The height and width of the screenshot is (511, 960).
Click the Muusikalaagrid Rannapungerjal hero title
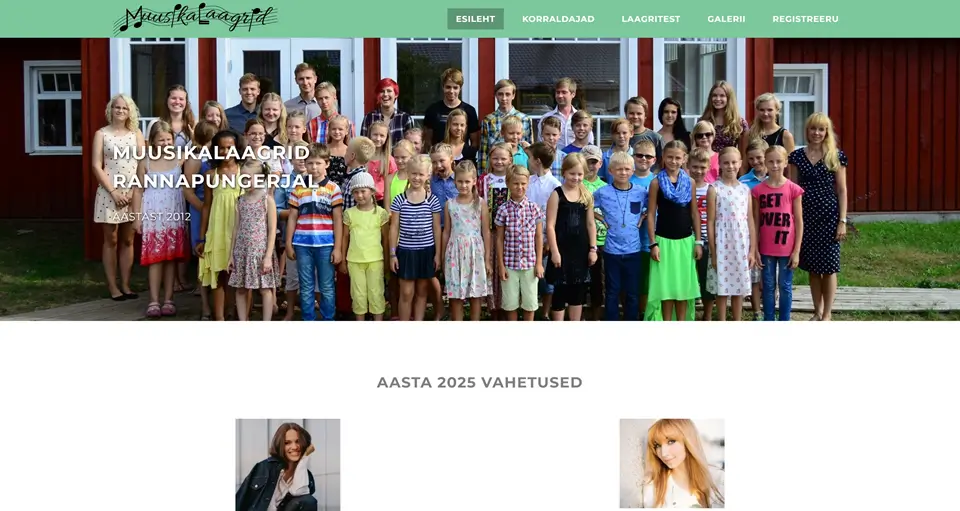point(214,166)
